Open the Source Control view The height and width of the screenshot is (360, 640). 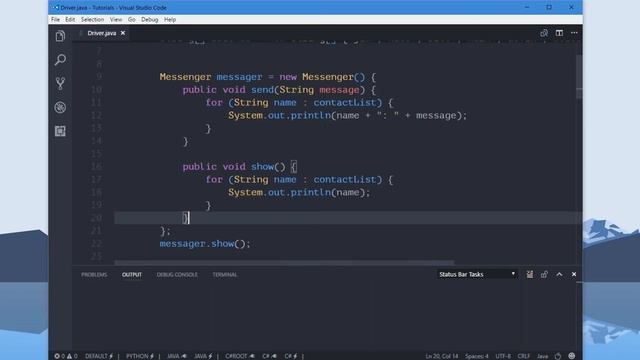click(x=60, y=83)
